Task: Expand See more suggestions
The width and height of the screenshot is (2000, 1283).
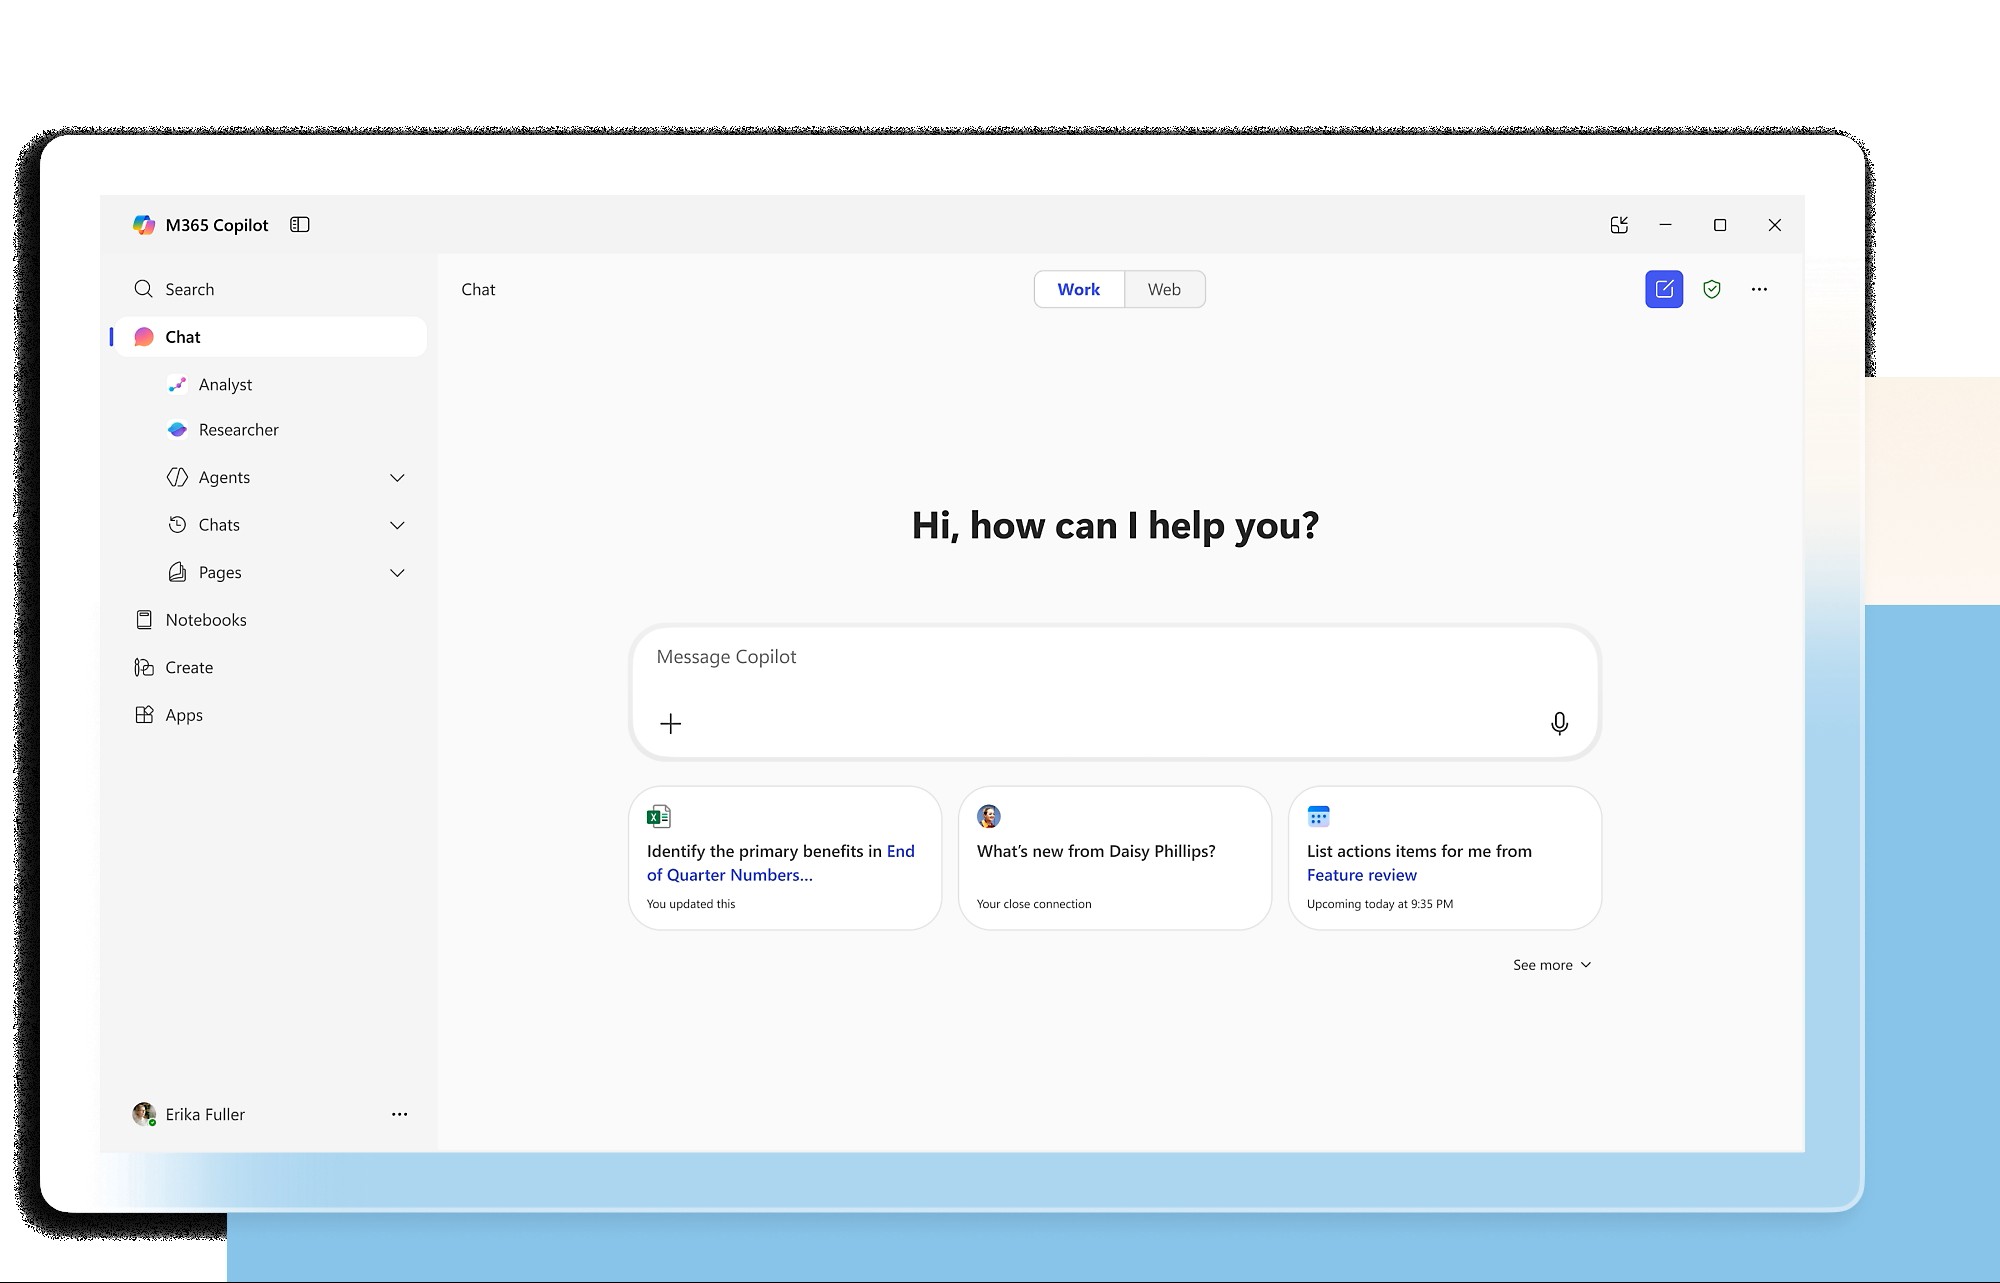Action: click(x=1552, y=965)
